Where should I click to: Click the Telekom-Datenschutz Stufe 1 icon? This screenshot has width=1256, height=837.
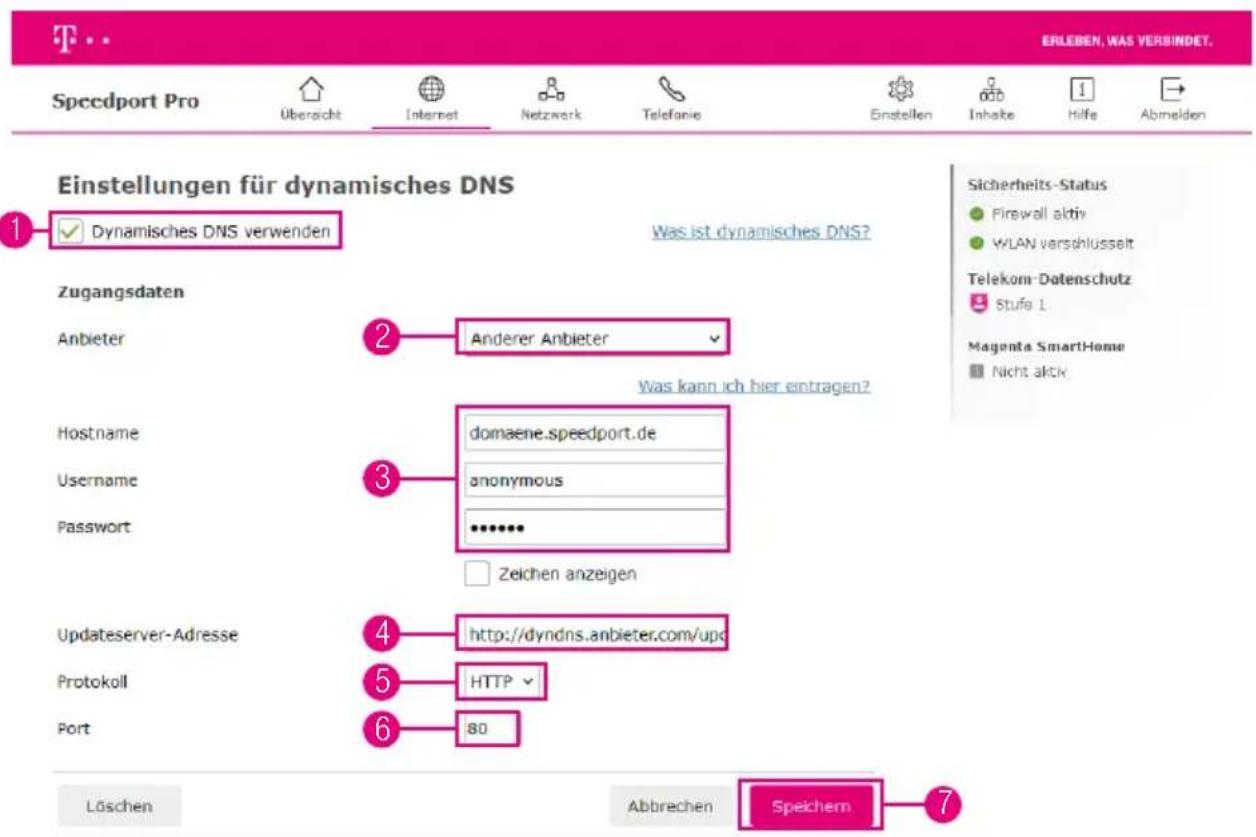977,304
